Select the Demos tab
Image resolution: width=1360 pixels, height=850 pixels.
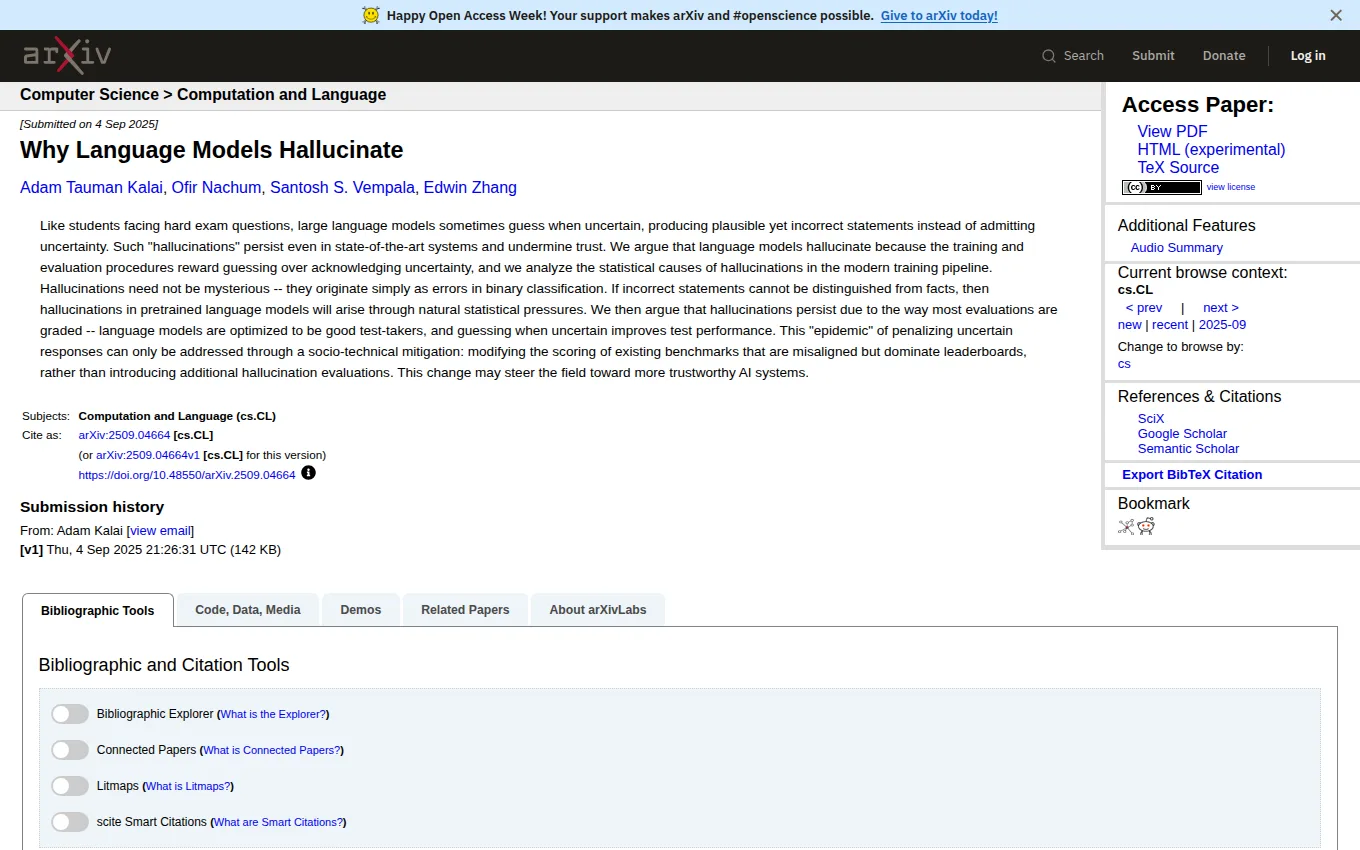[x=361, y=610]
